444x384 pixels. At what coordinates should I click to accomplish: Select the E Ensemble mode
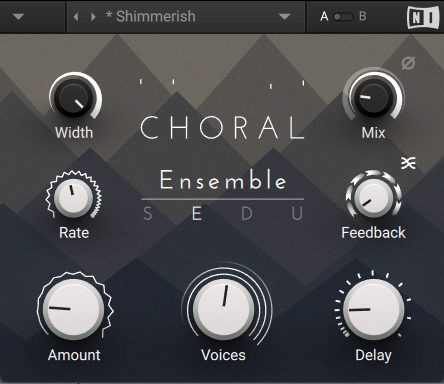pyautogui.click(x=197, y=213)
